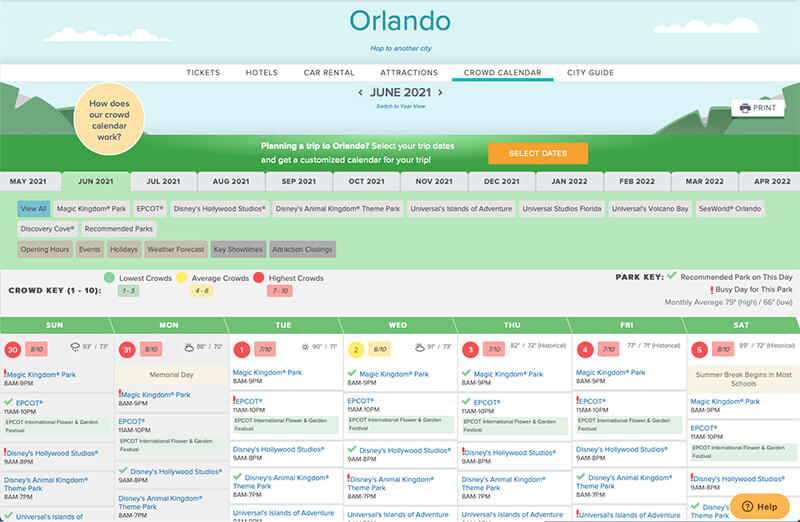Click the cloud weather icon on Wednesday 2
This screenshot has height=522, width=800.
coord(419,347)
